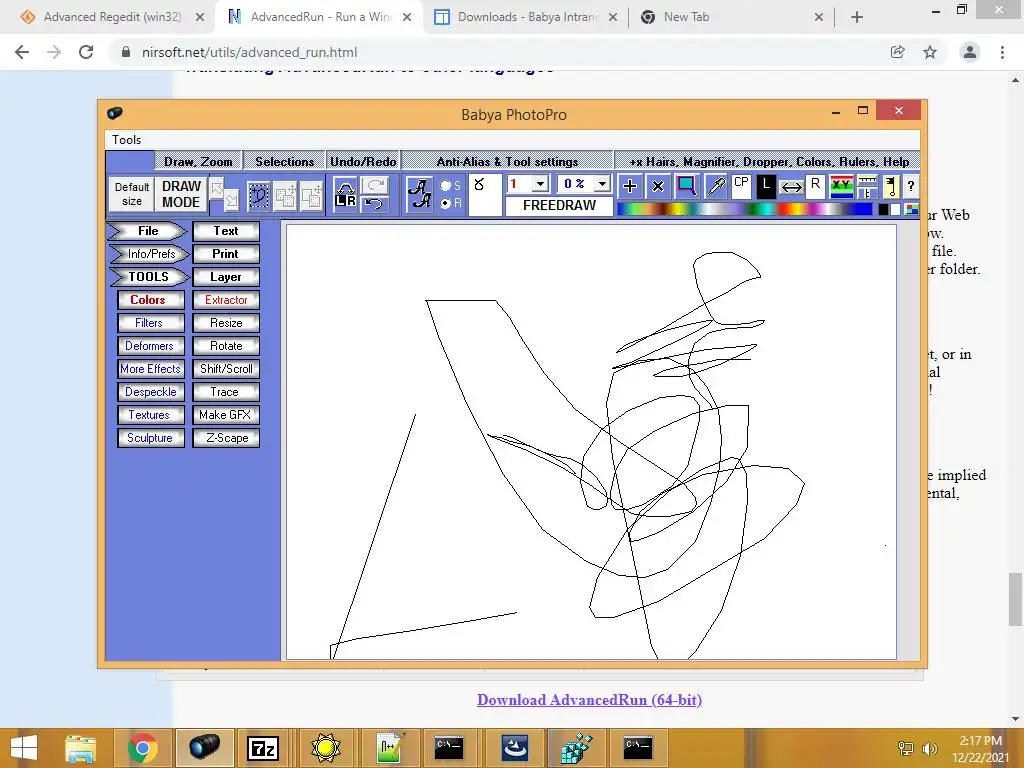Viewport: 1024px width, 768px height.
Task: Toggle the XY coordinates icon
Action: (x=841, y=187)
